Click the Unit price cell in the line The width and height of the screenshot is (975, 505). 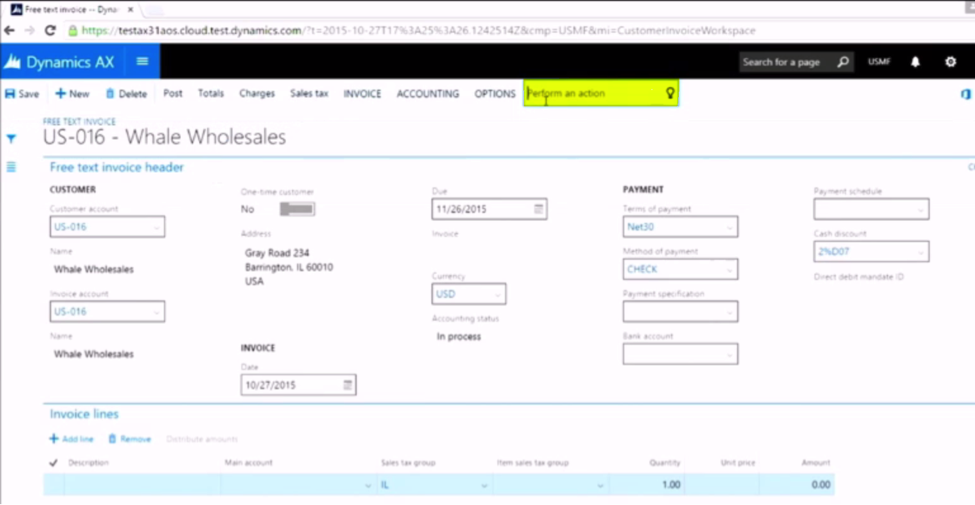[721, 485]
